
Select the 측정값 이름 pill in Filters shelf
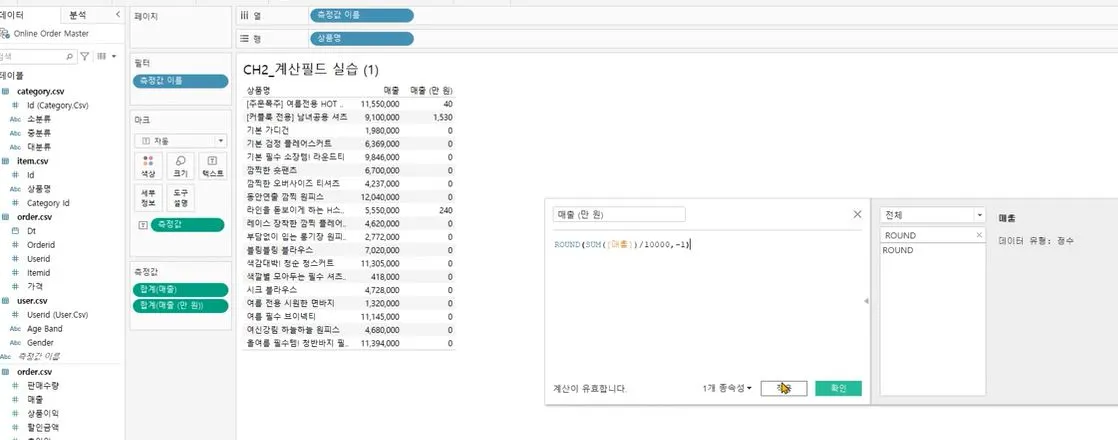tap(180, 81)
